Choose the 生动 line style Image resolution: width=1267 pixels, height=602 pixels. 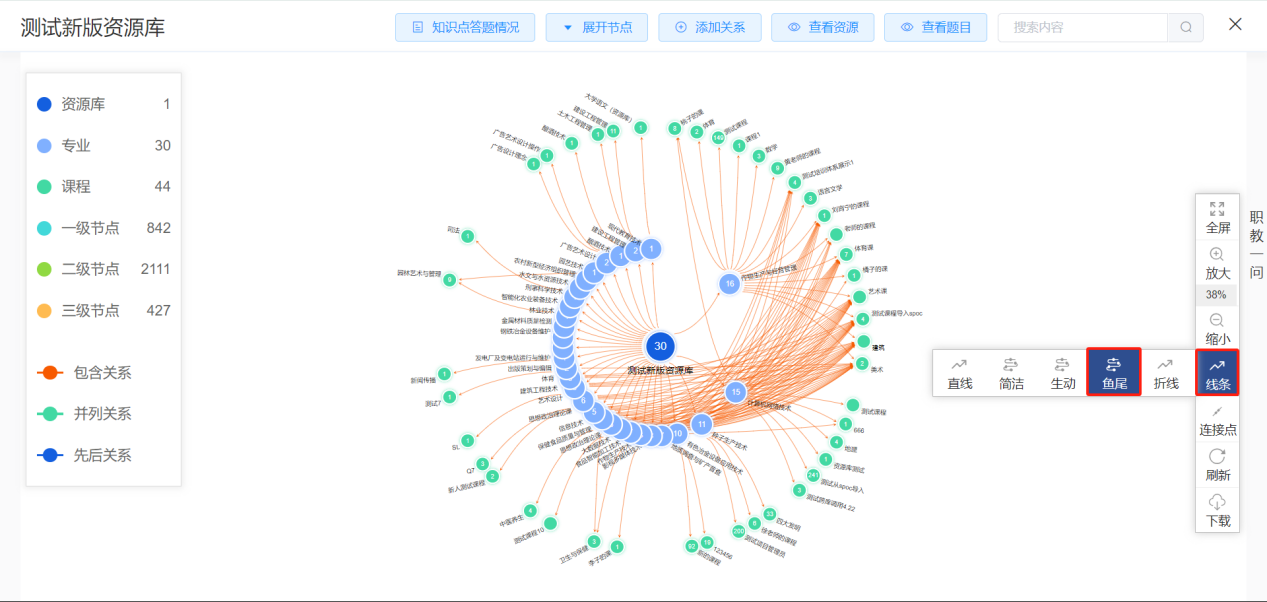point(1063,372)
